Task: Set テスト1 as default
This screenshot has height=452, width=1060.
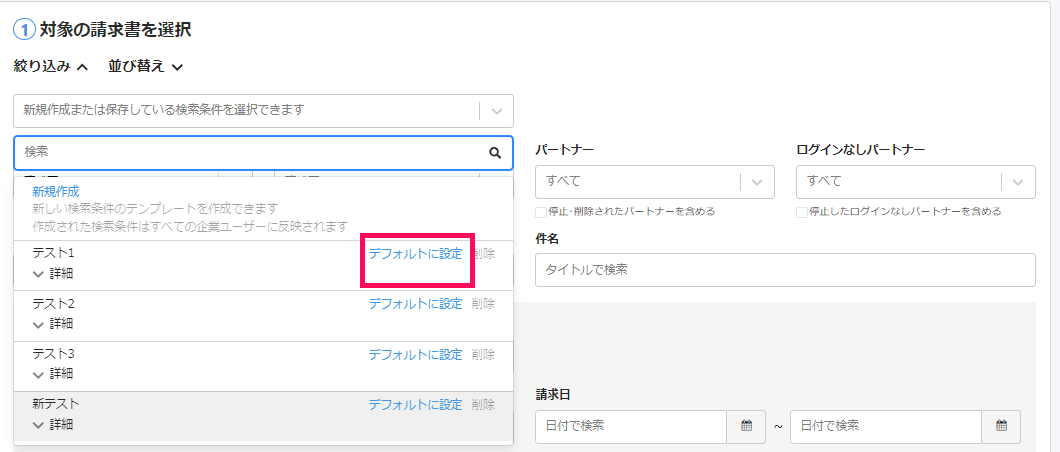Action: [x=415, y=254]
